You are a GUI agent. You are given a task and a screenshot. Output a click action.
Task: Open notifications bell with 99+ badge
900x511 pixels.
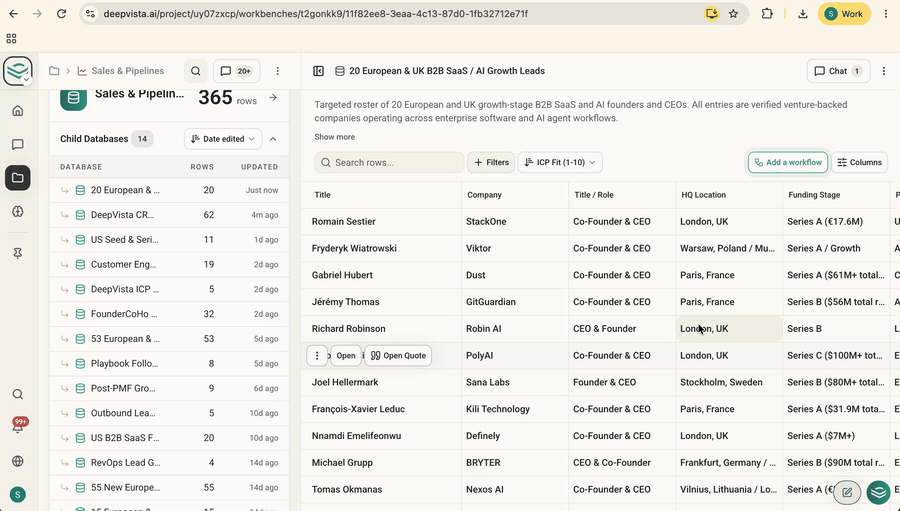tap(18, 428)
